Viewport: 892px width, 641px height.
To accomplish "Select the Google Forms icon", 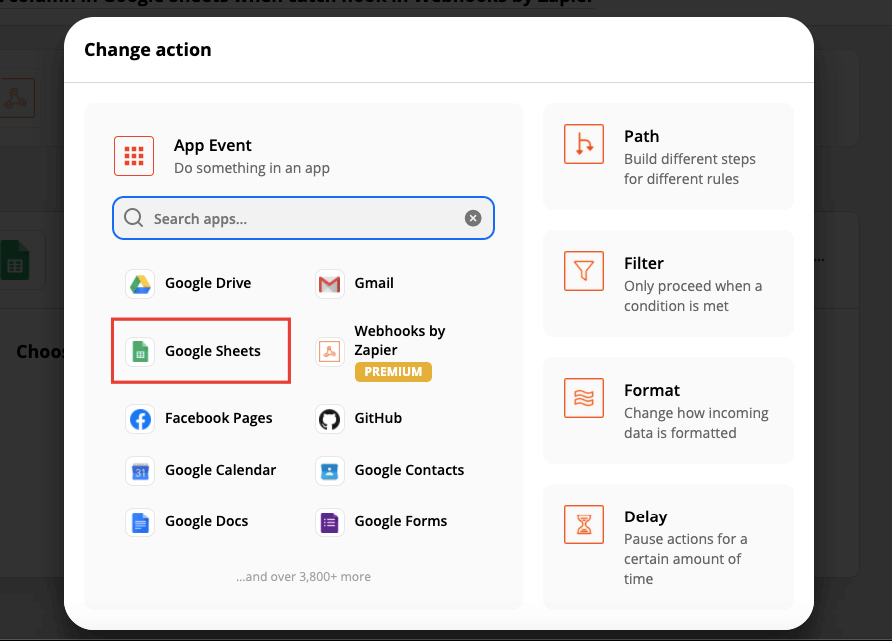I will [329, 522].
